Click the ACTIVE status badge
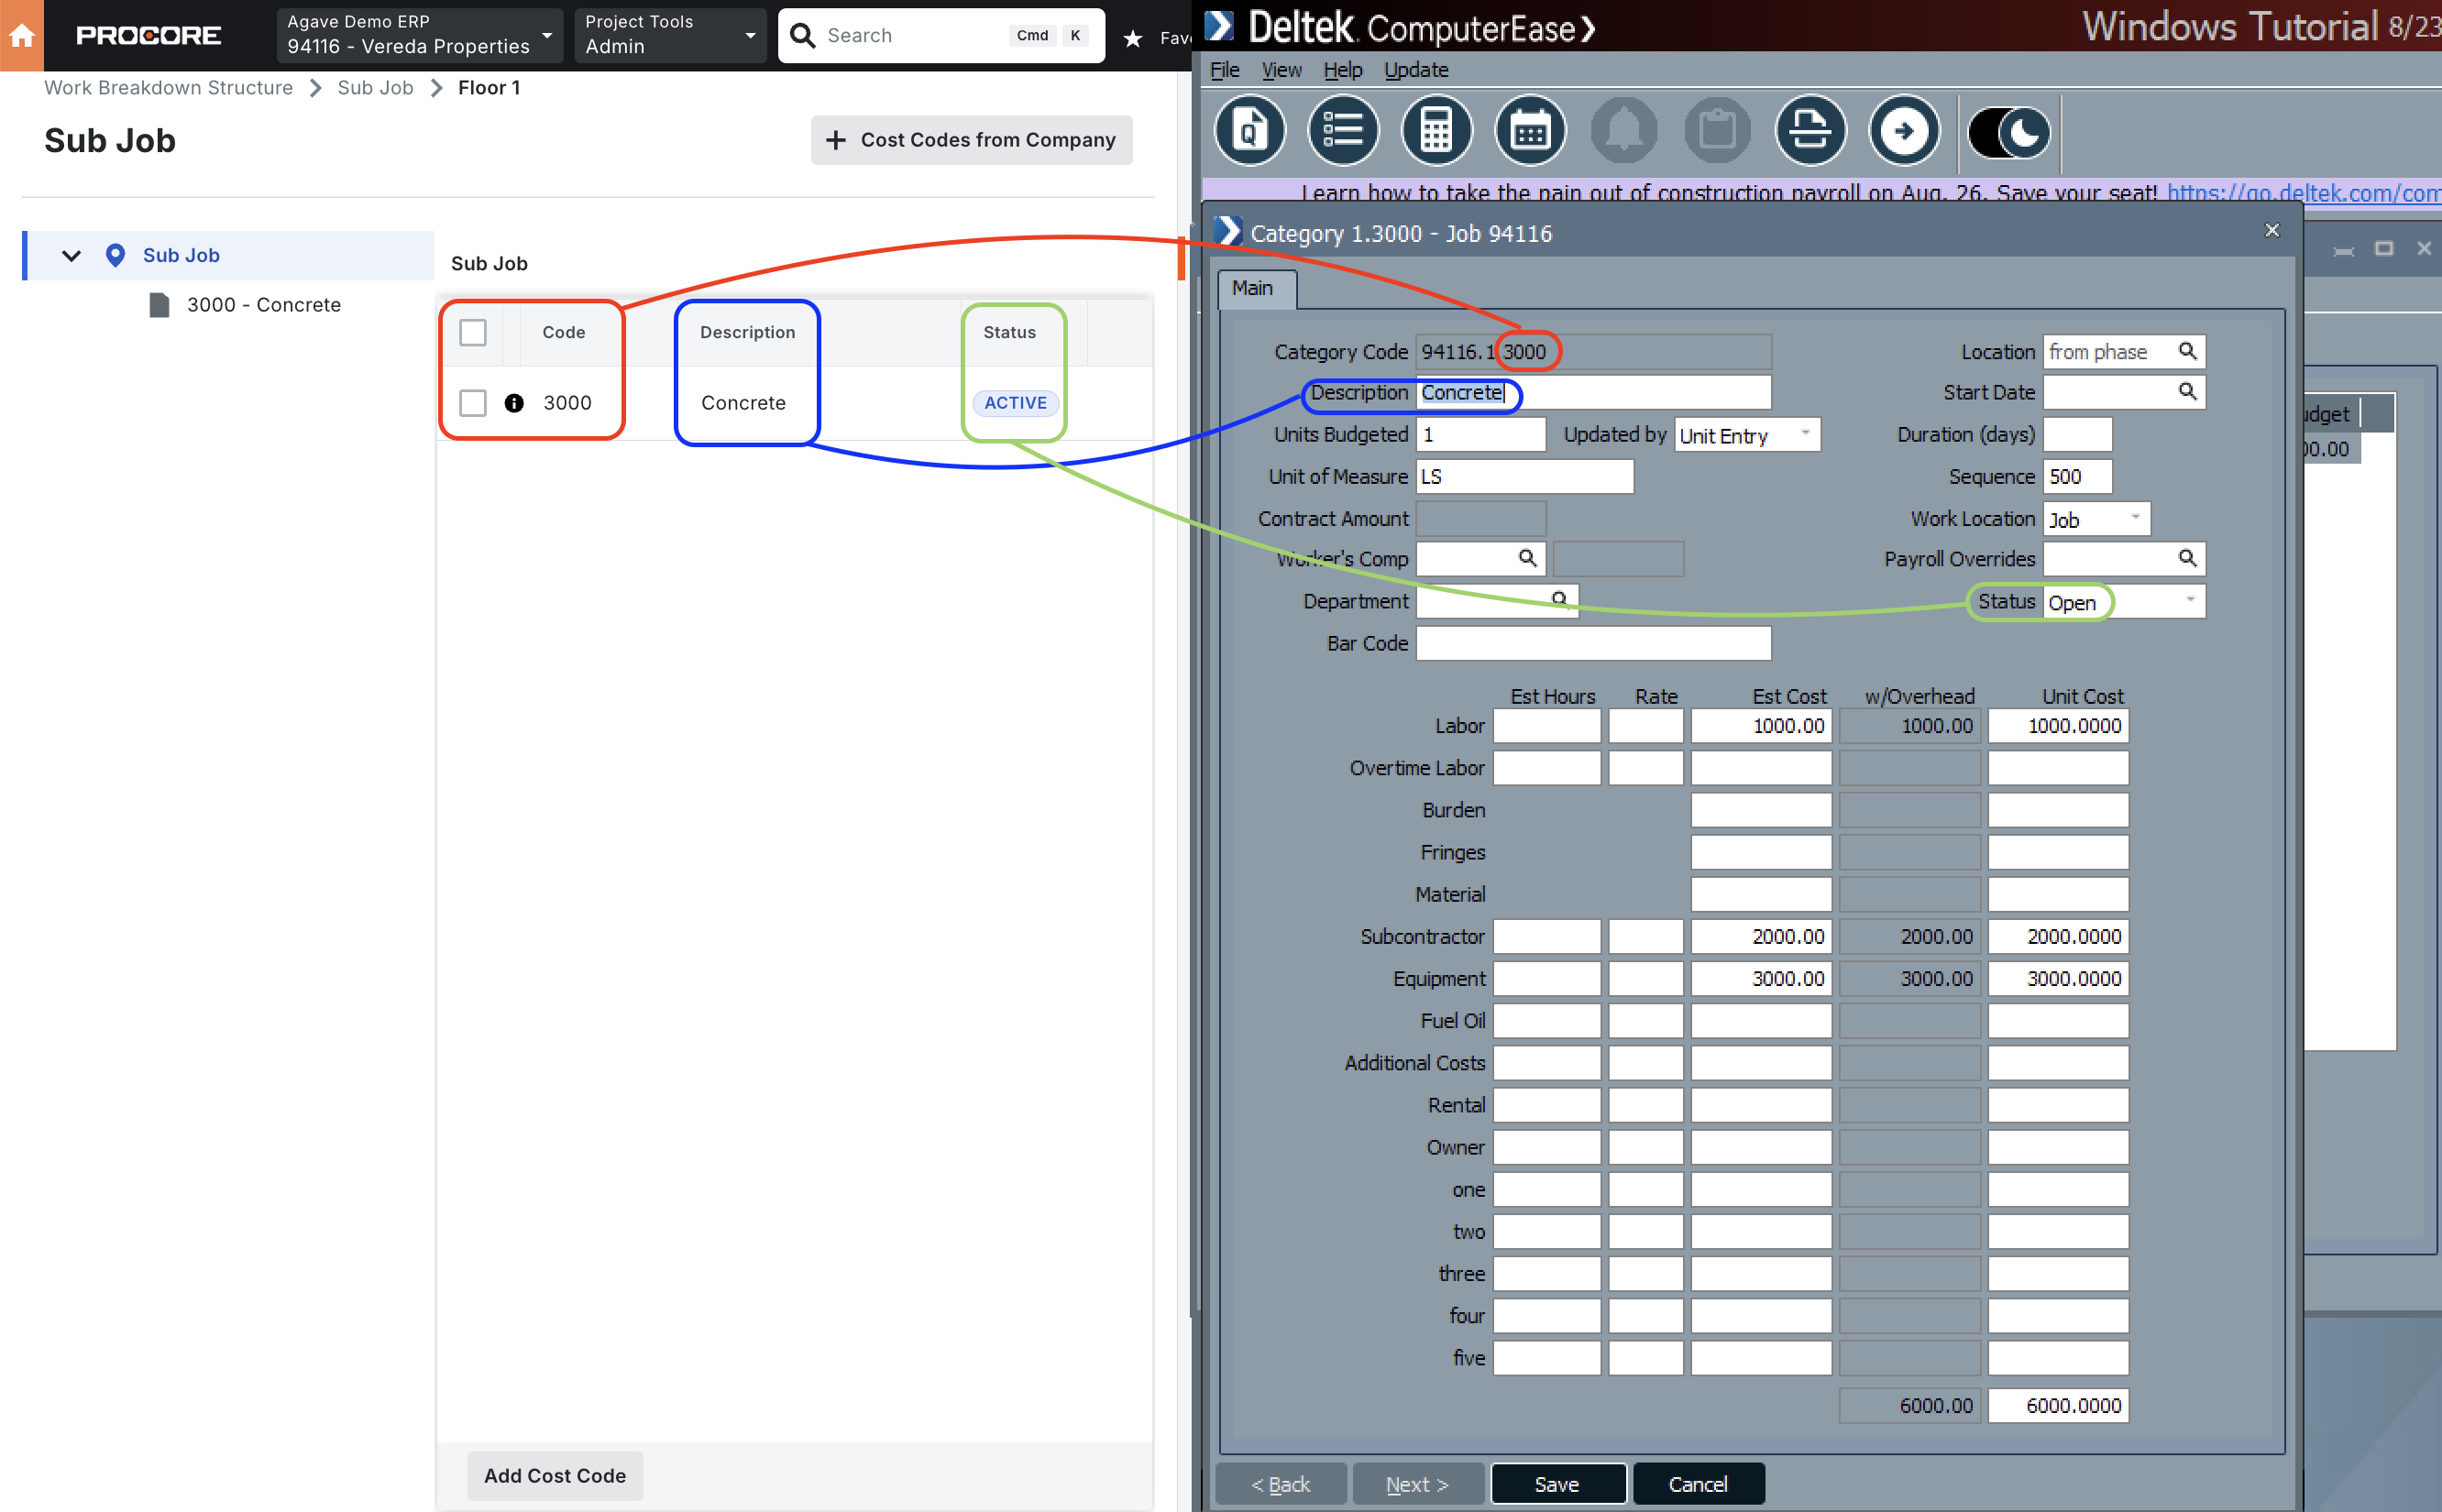Screen dimensions: 2442x1512 (x=1015, y=403)
